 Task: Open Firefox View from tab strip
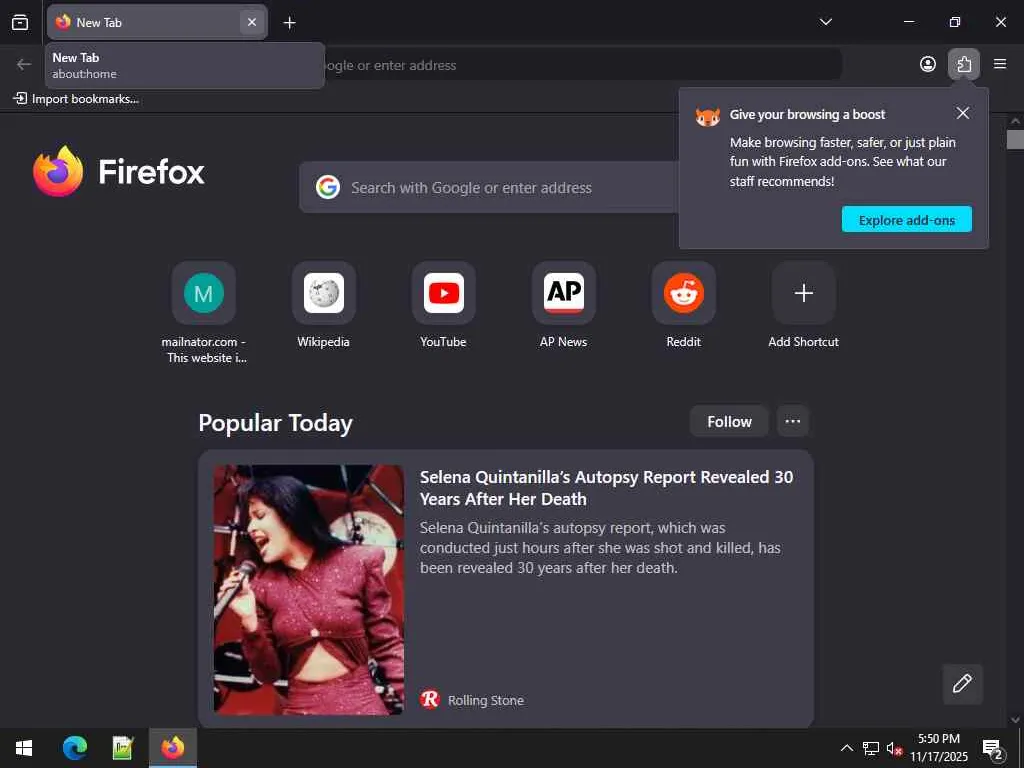tap(20, 22)
